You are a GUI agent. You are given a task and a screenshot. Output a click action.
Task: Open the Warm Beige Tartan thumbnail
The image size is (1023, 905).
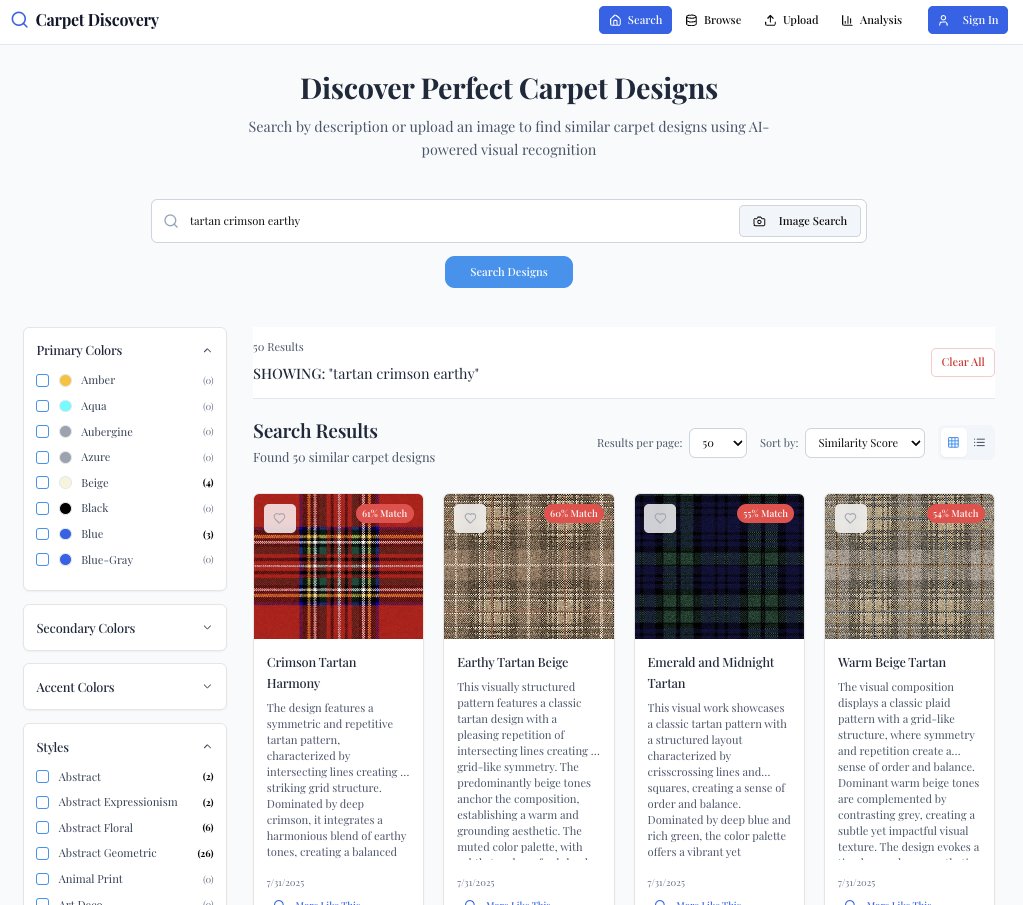click(x=909, y=566)
